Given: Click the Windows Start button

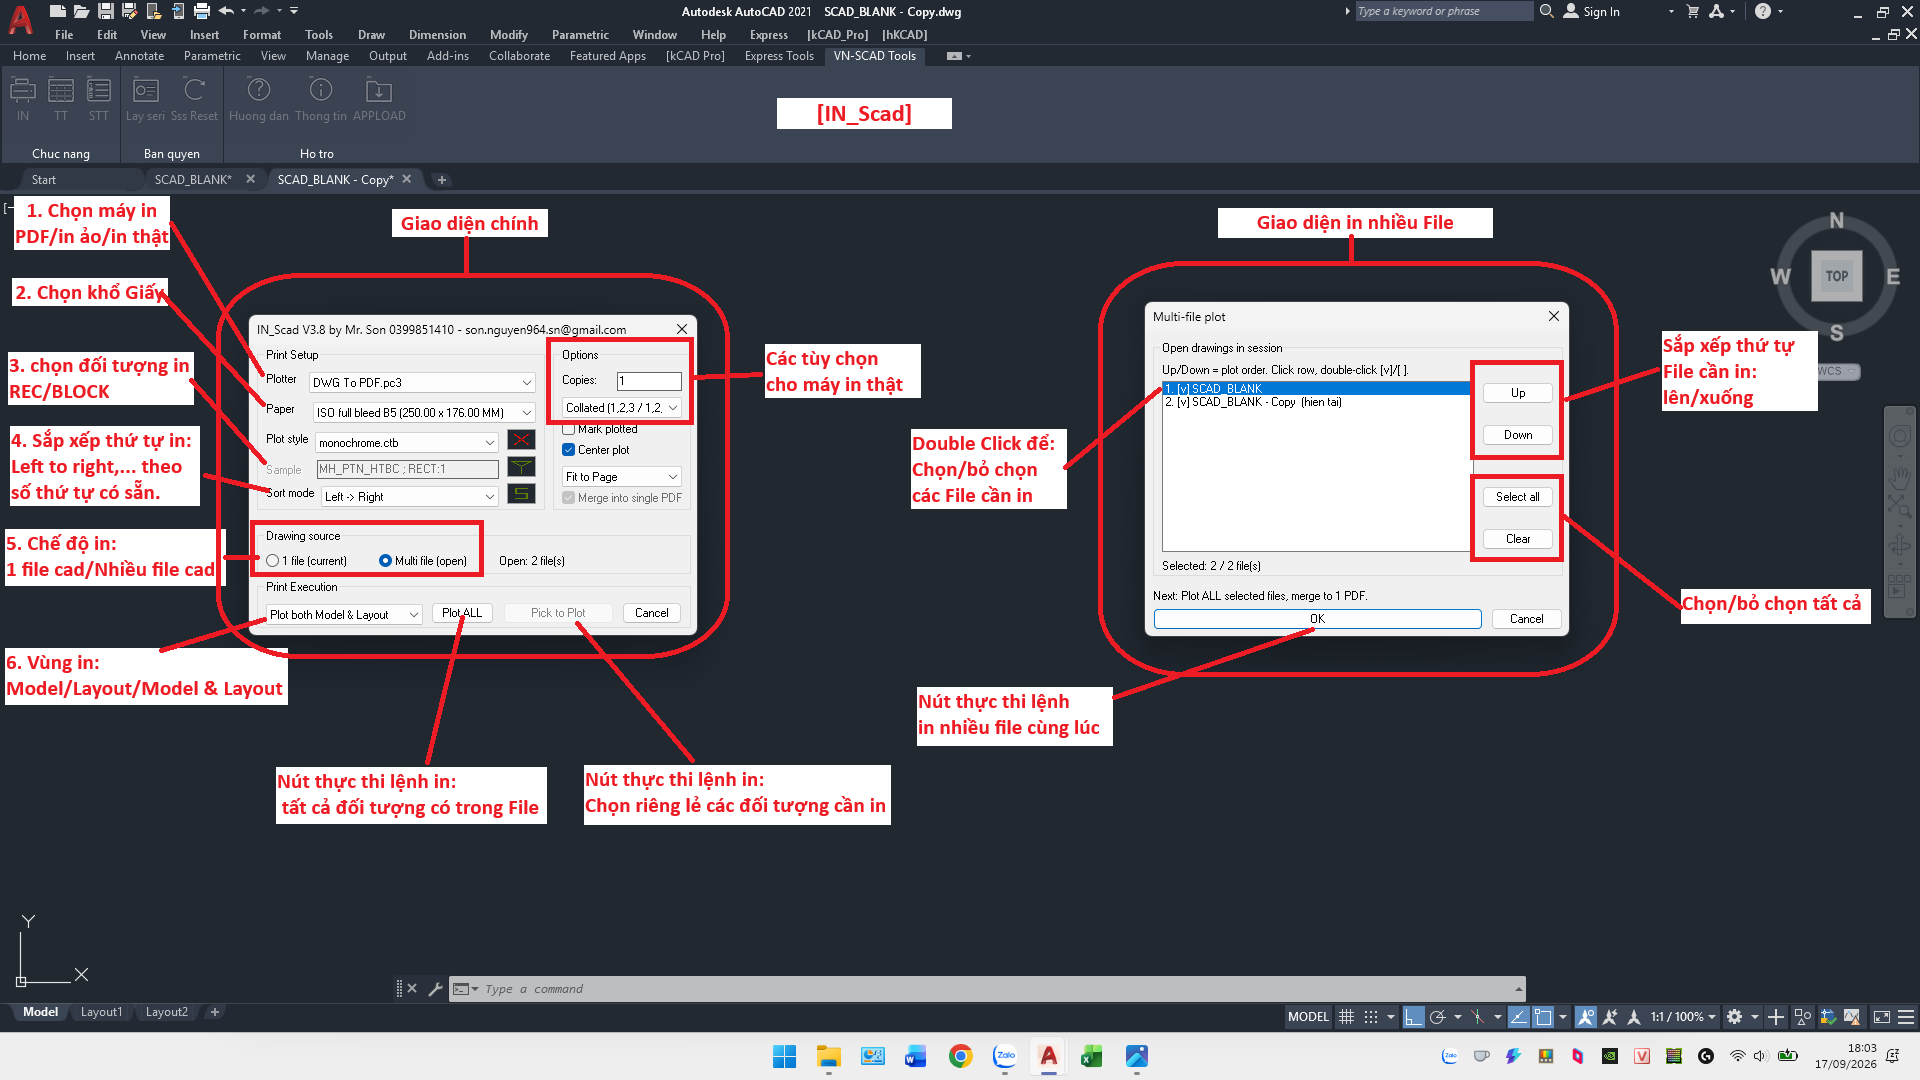Looking at the screenshot, I should pos(785,1056).
